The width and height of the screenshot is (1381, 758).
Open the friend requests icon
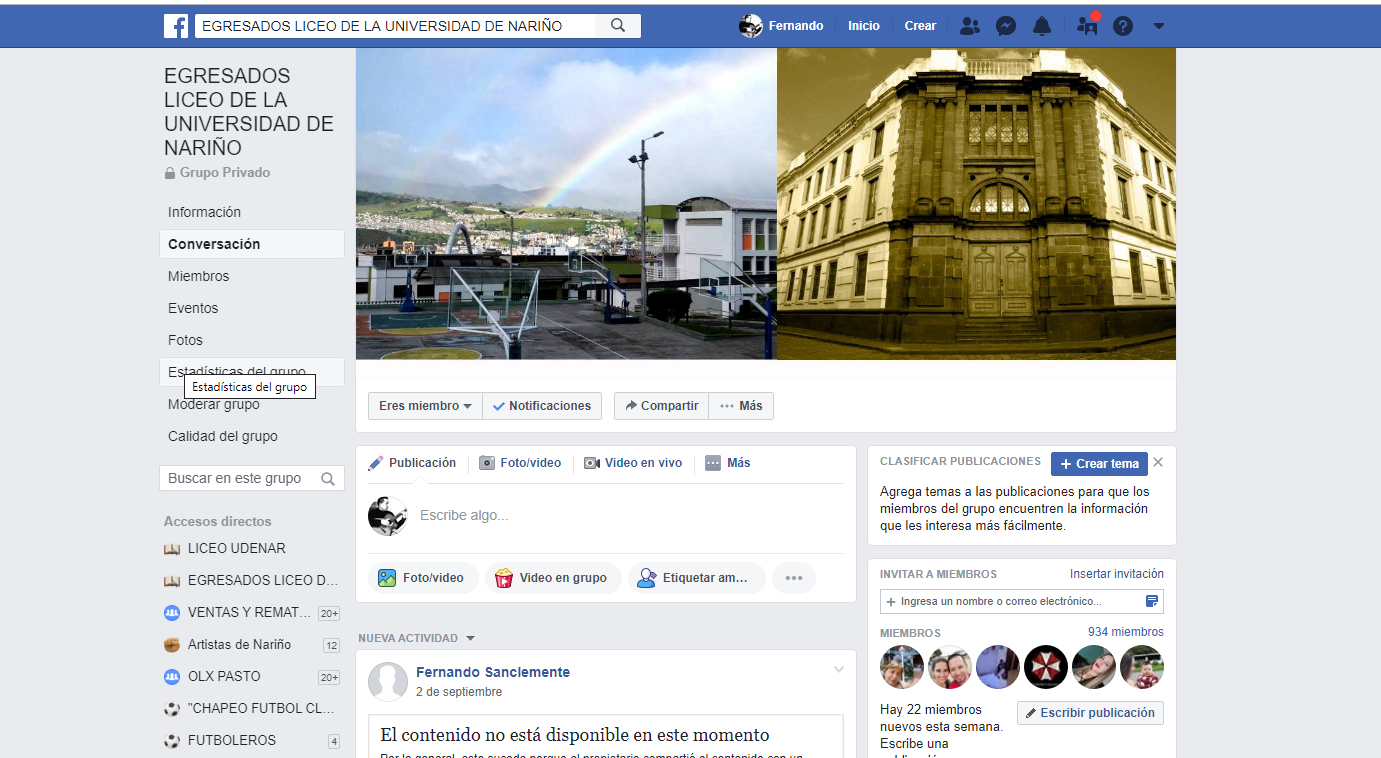coord(969,26)
